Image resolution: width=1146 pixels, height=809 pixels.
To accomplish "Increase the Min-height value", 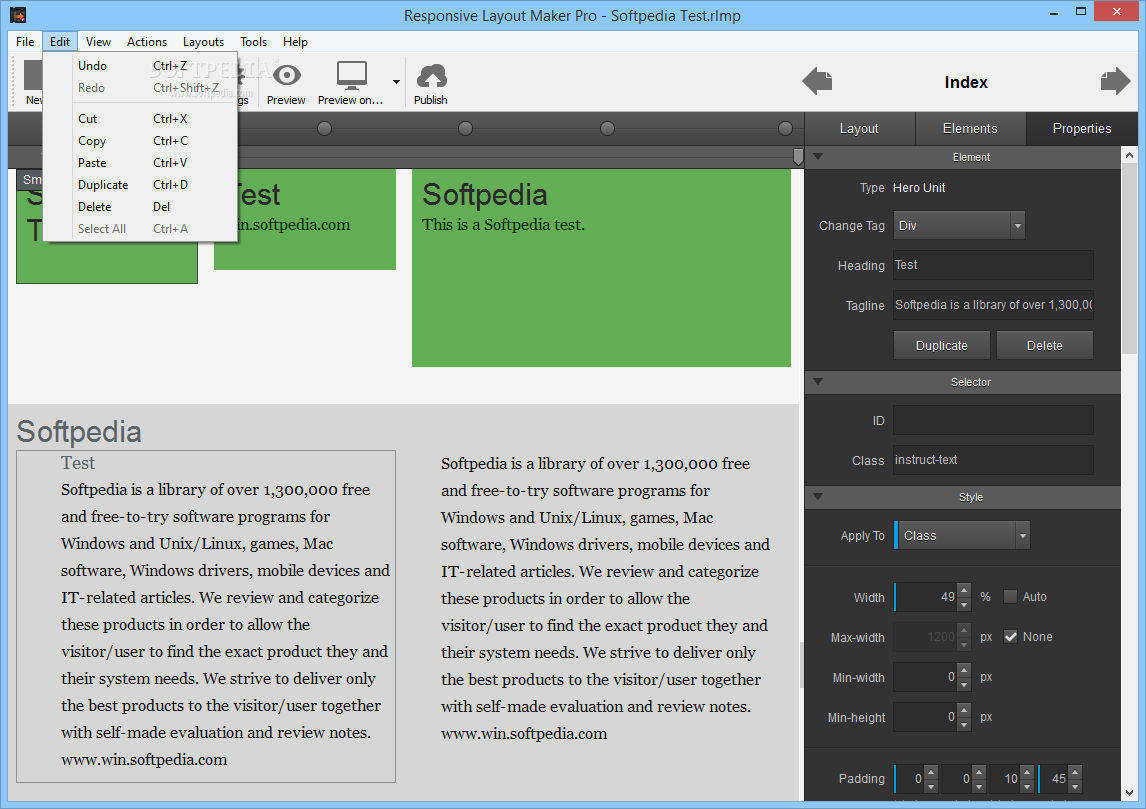I will 964,710.
